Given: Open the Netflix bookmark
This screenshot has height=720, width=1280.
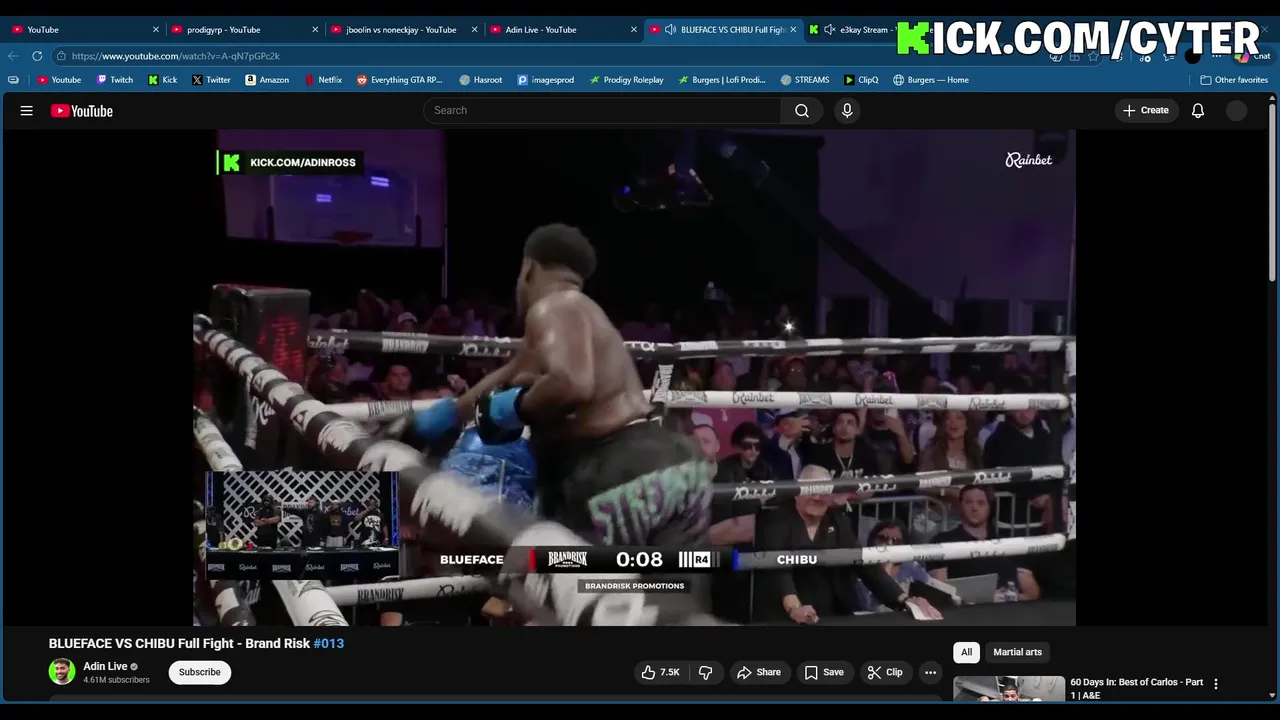Looking at the screenshot, I should 322,80.
